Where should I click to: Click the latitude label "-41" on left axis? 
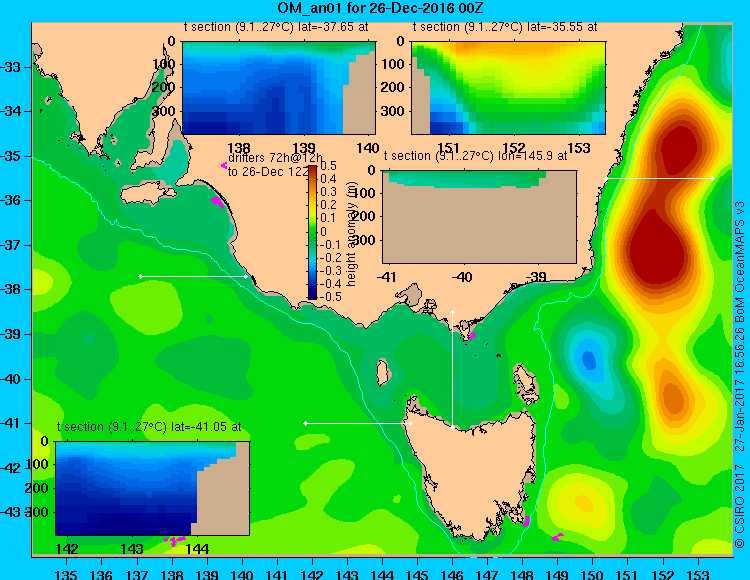tap(11, 423)
